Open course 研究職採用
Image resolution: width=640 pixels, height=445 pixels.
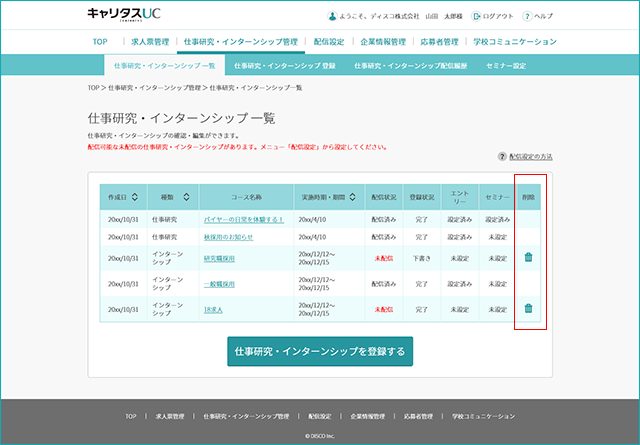click(x=219, y=258)
